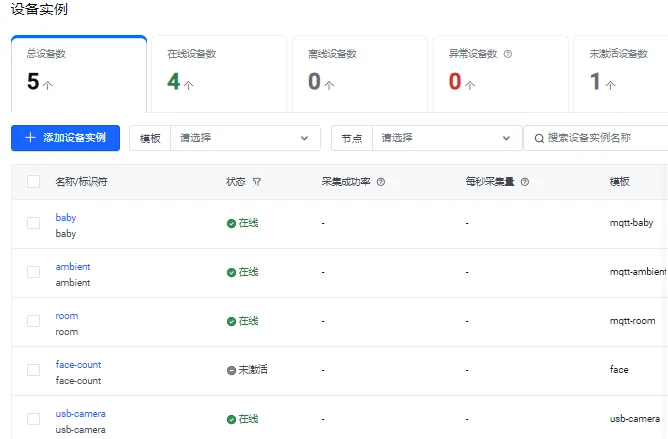668x439 pixels.
Task: Click the 设备实例 page title
Action: [x=39, y=9]
